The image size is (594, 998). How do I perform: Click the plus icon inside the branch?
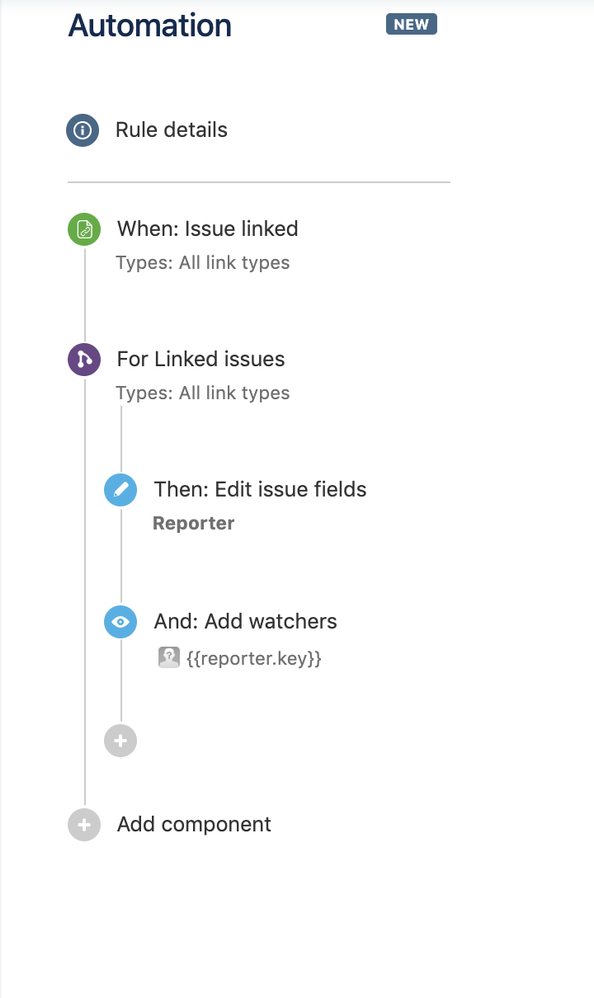click(120, 741)
